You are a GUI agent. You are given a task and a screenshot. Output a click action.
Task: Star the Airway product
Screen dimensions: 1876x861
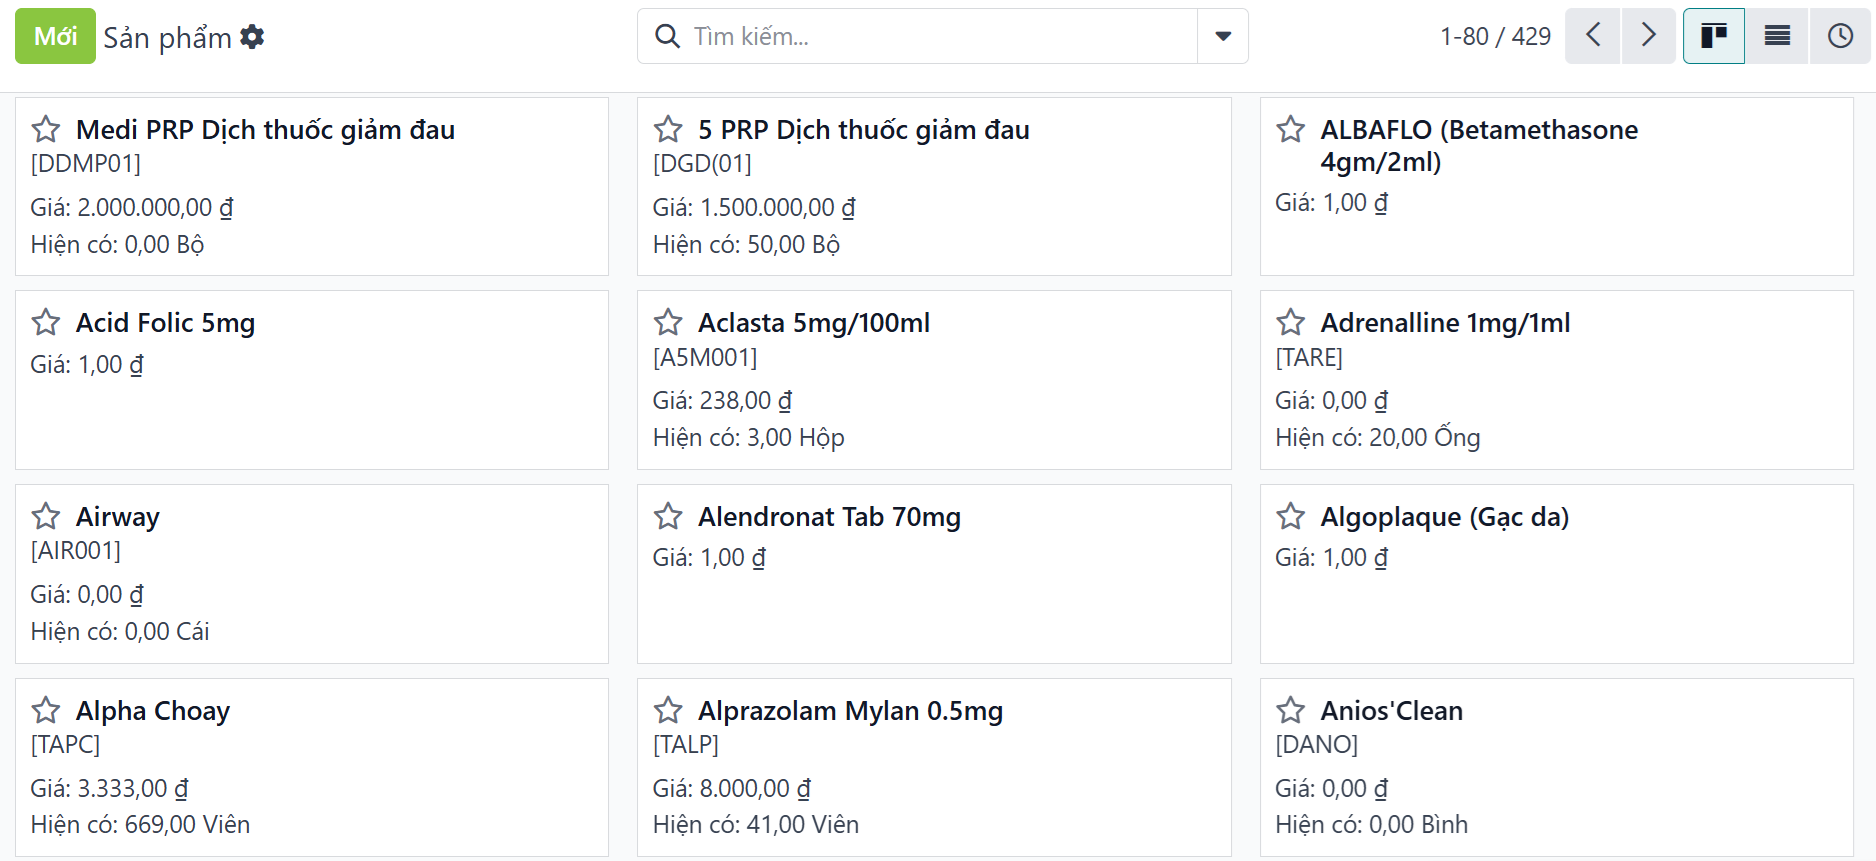click(x=46, y=517)
